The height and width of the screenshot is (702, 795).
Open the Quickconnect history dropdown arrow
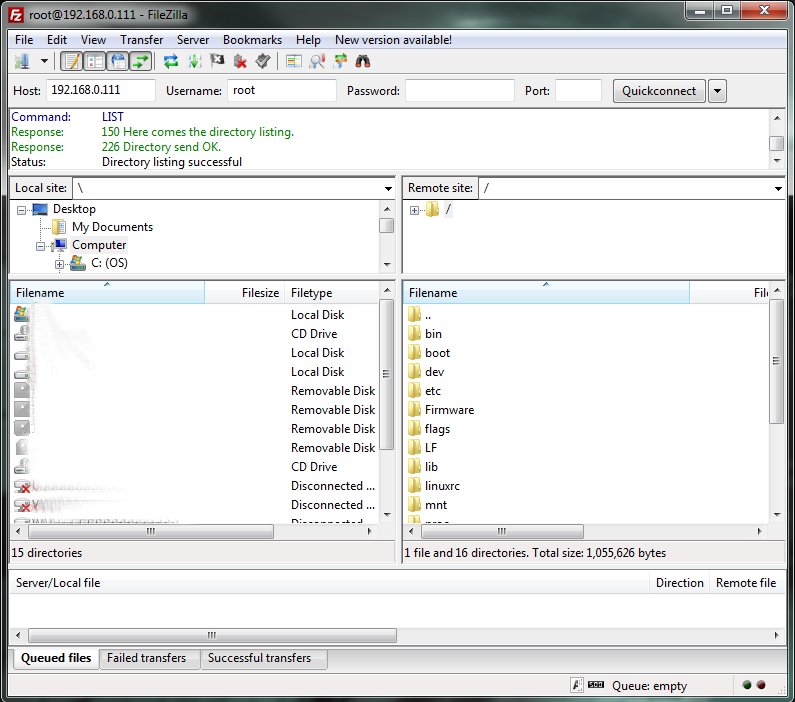pos(717,91)
